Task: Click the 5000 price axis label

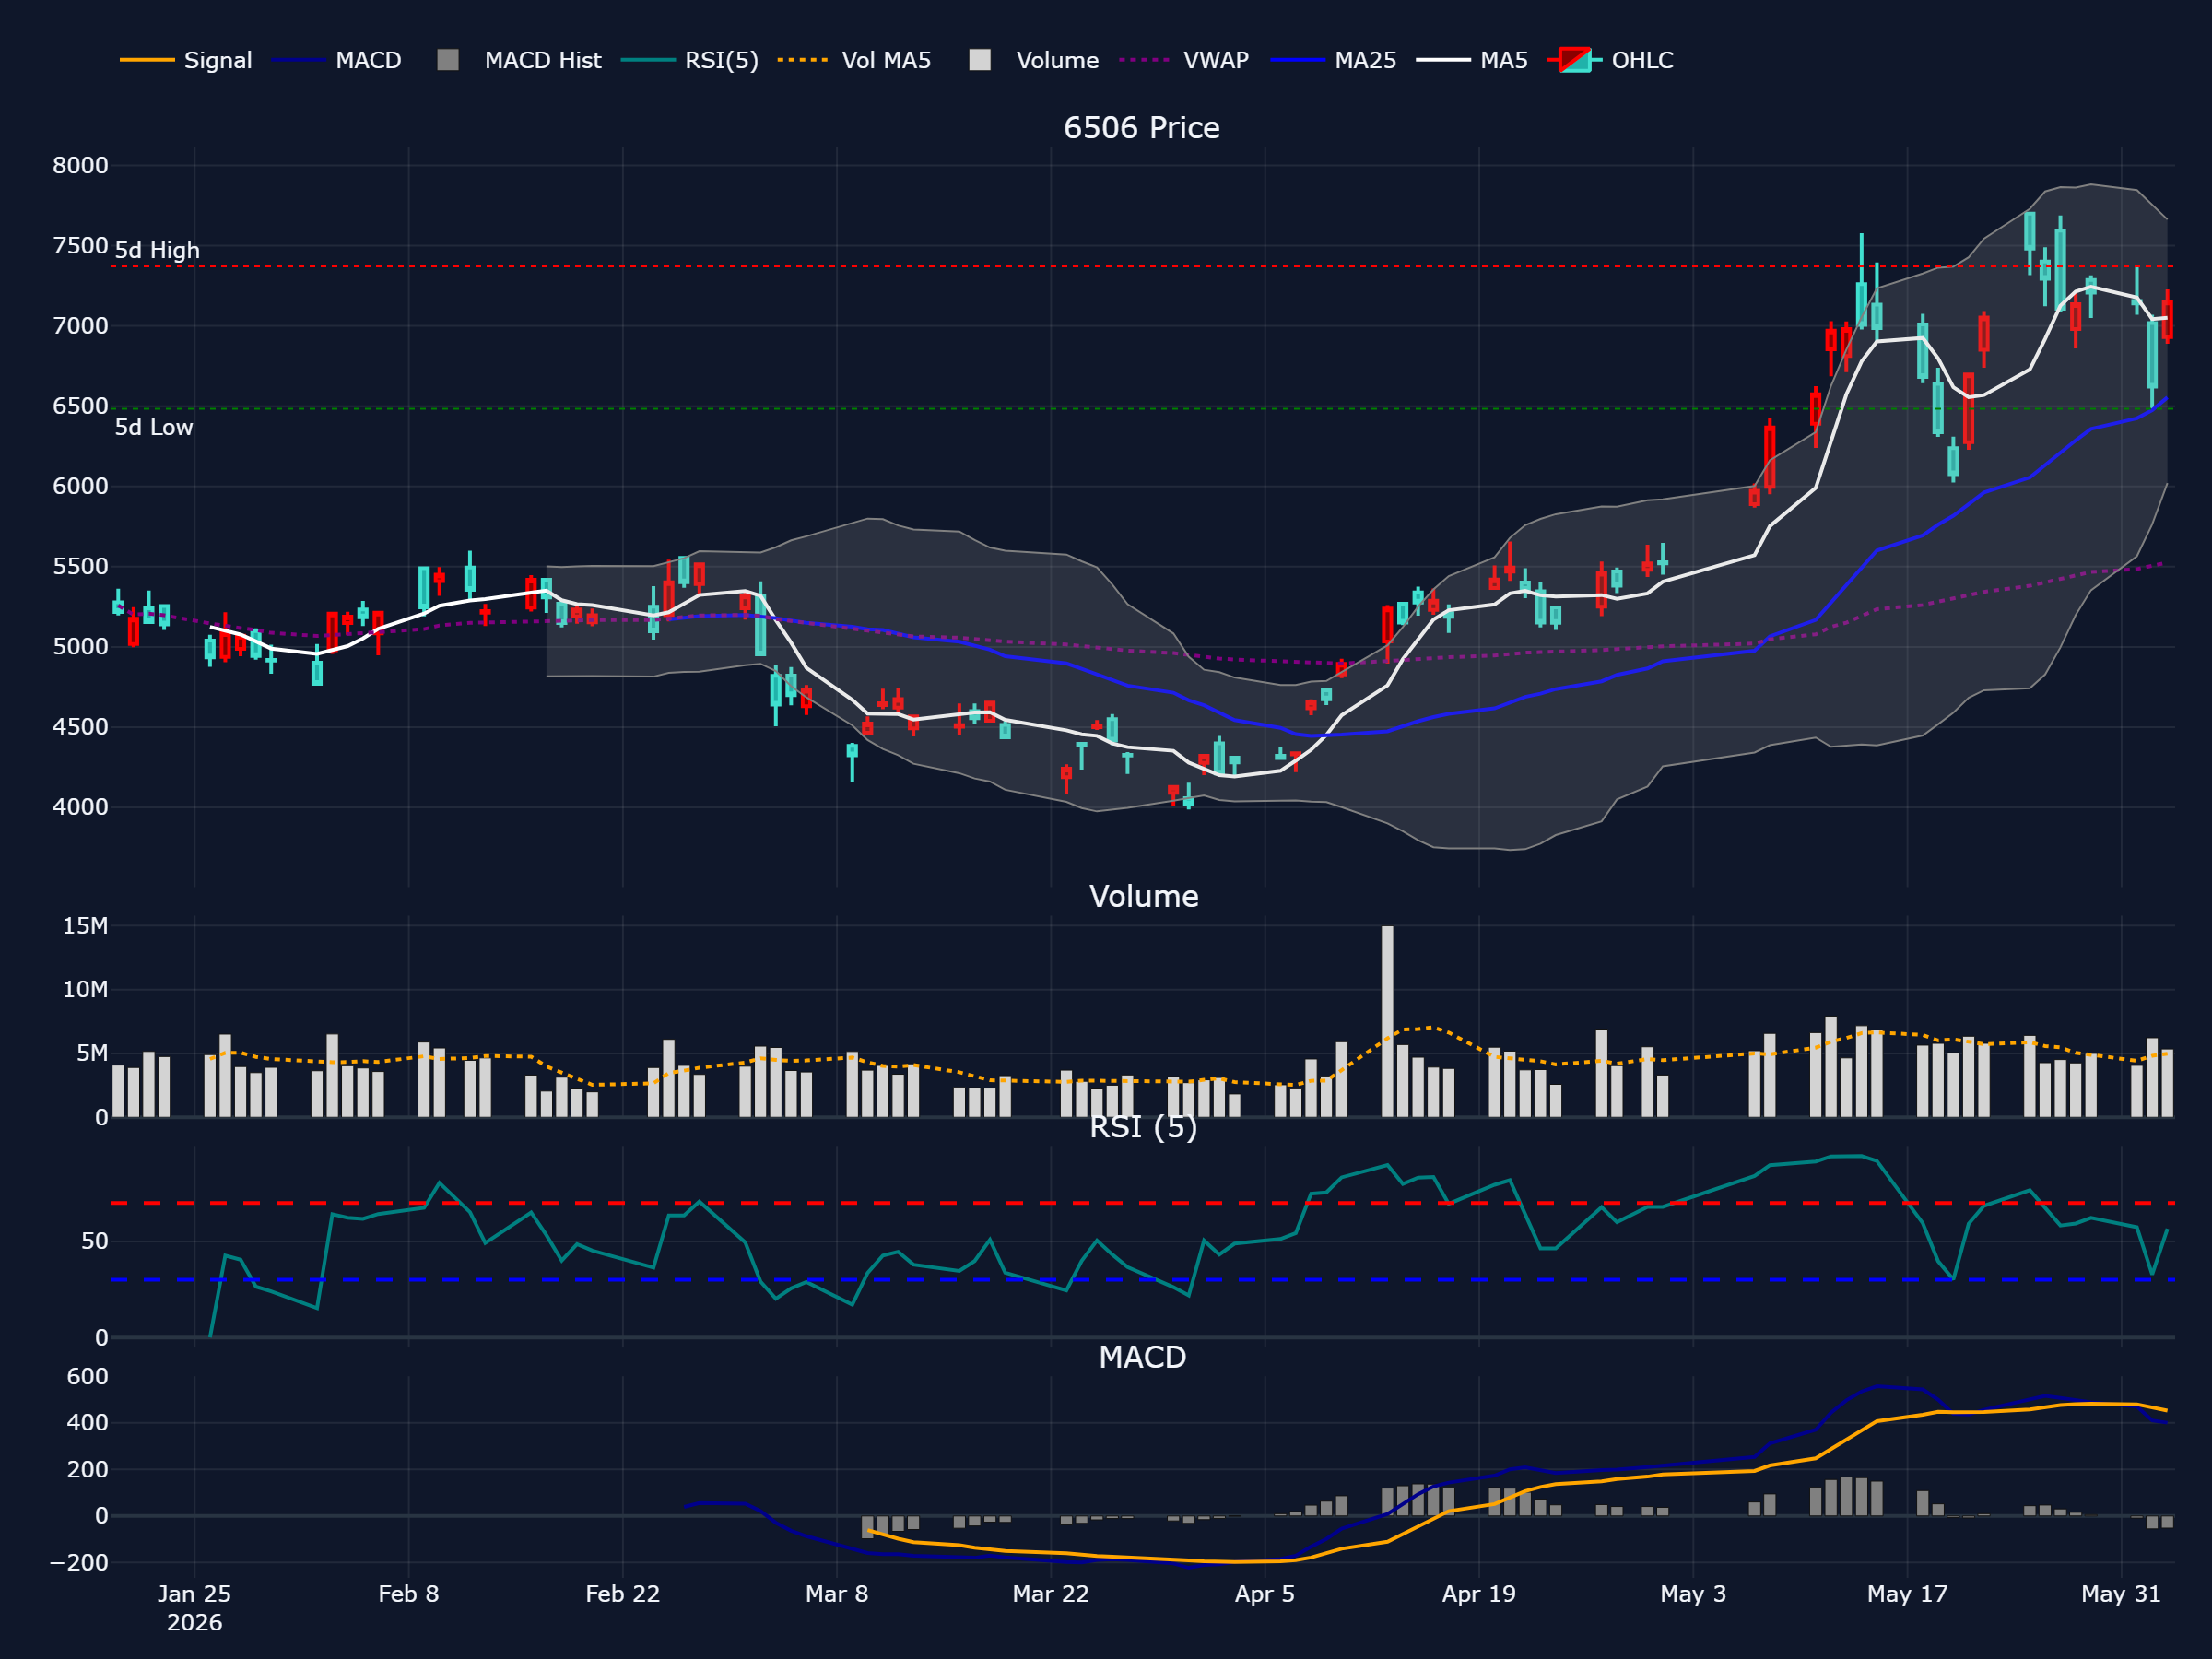Action: click(80, 647)
